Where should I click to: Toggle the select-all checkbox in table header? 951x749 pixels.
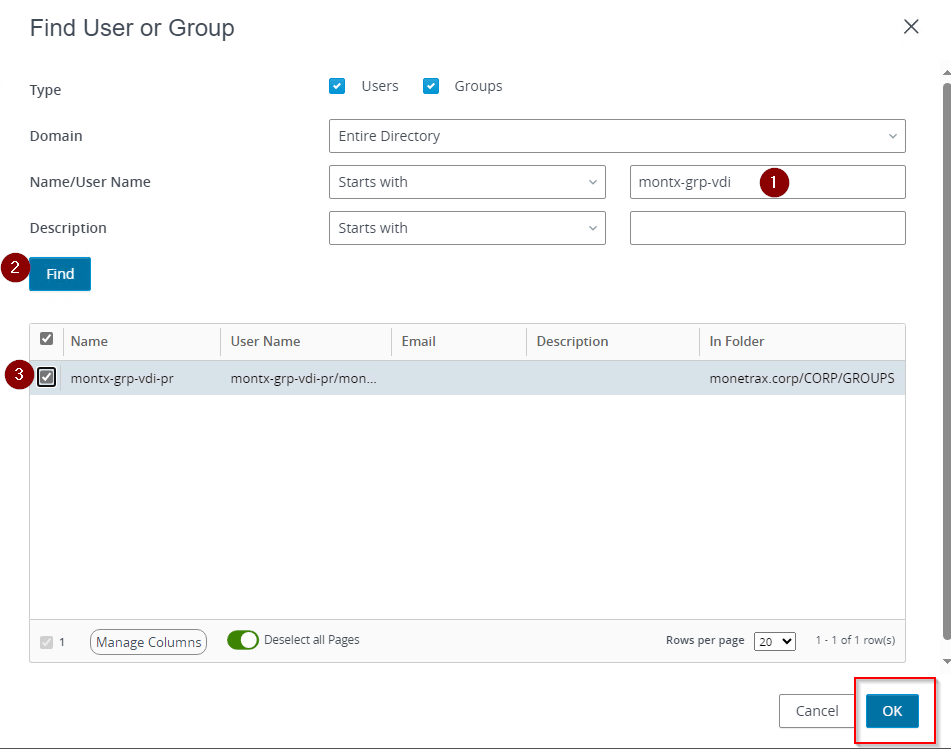click(46, 340)
